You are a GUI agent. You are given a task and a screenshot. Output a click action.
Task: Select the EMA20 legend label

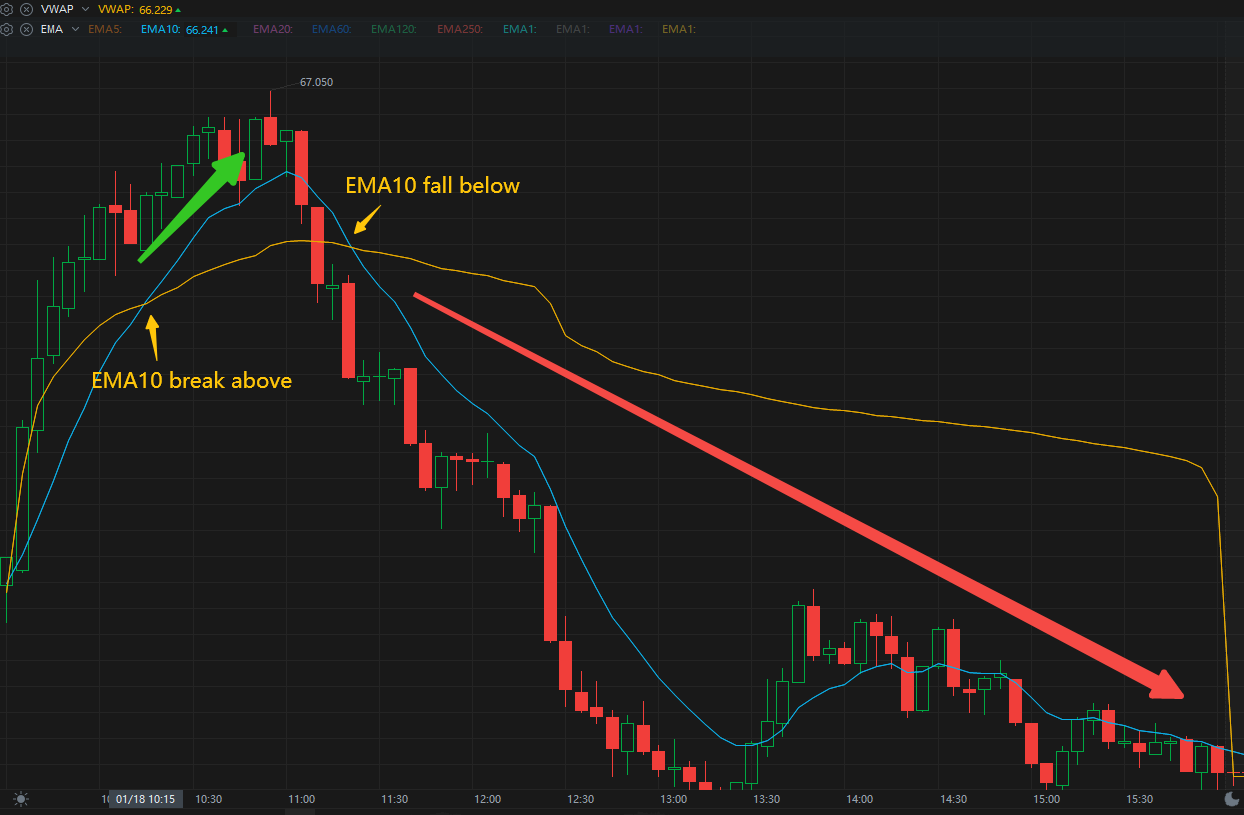273,29
